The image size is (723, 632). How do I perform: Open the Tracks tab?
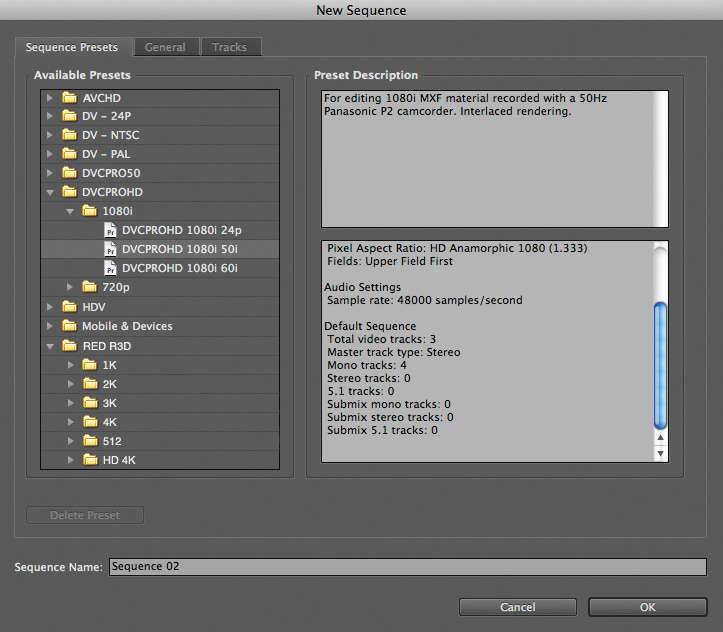pyautogui.click(x=231, y=47)
